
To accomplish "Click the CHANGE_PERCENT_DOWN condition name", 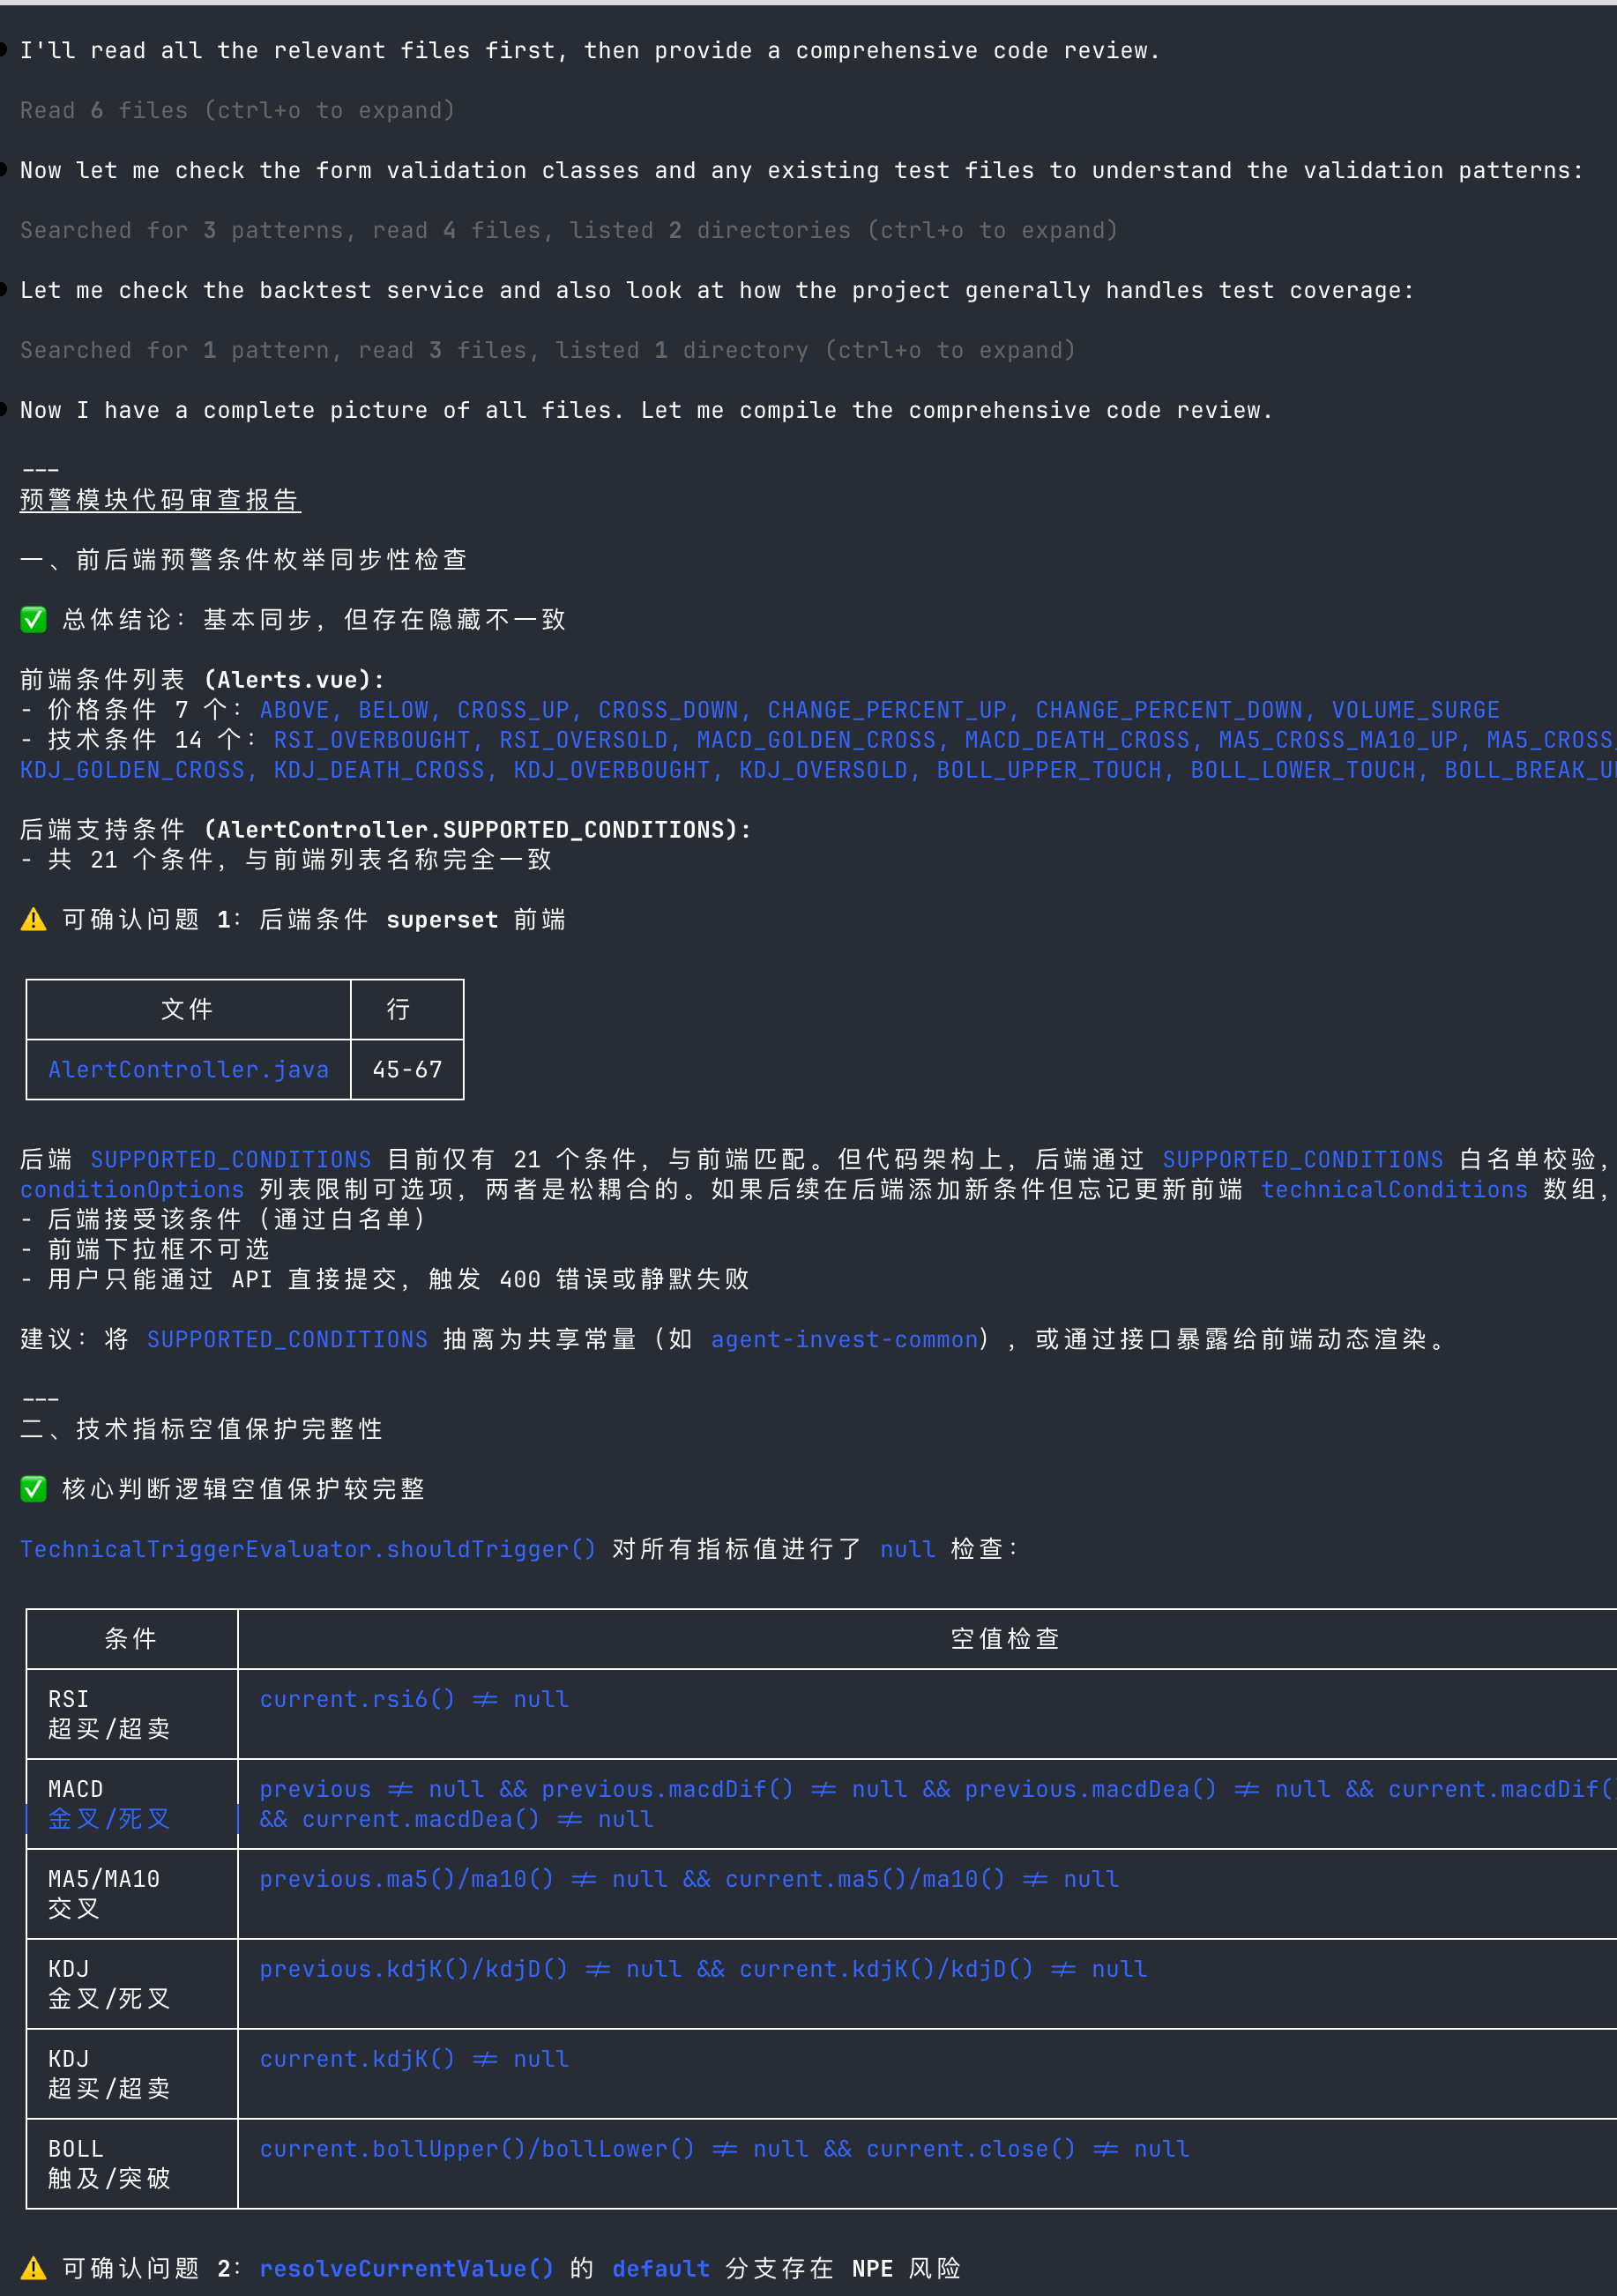I will click(x=1169, y=710).
